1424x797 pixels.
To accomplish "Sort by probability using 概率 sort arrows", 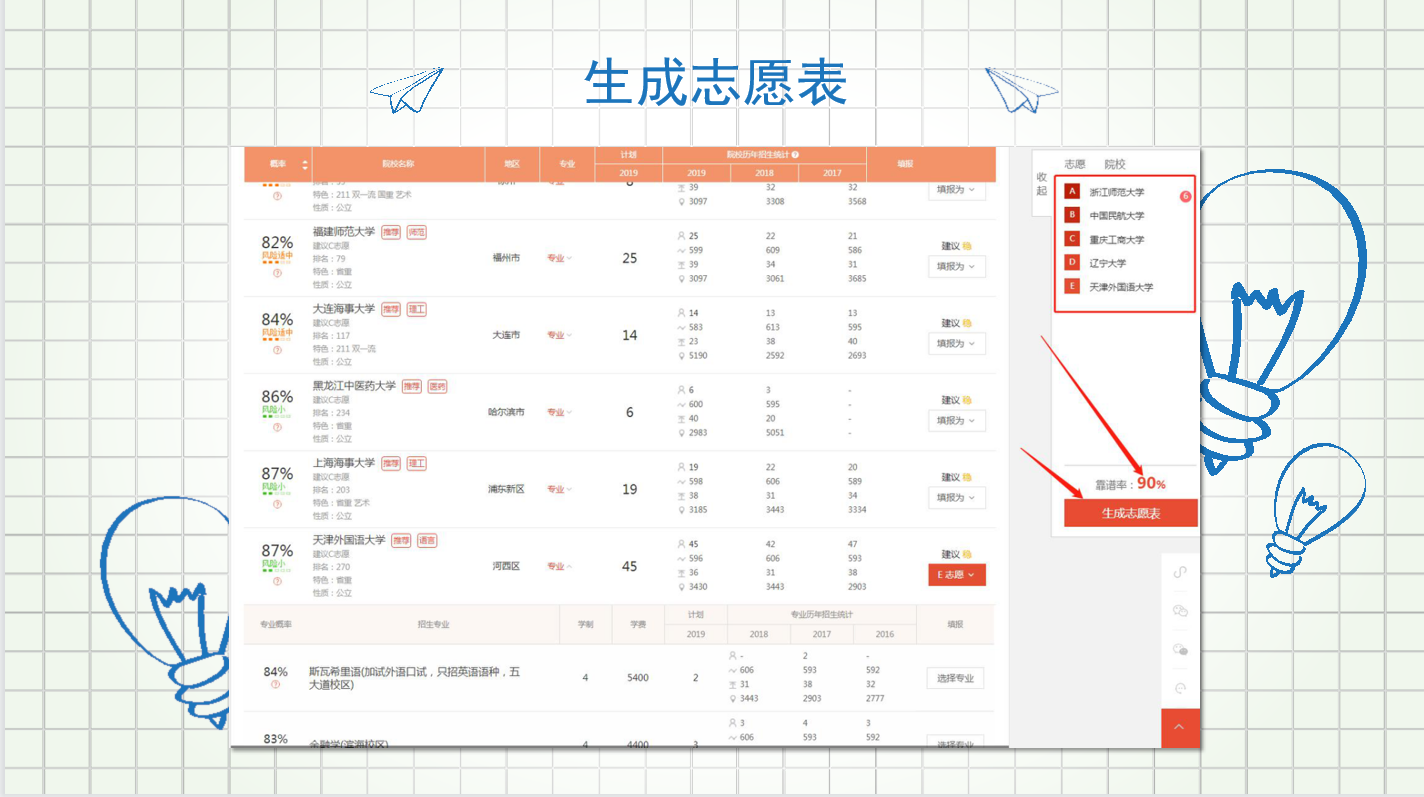I will [x=305, y=164].
